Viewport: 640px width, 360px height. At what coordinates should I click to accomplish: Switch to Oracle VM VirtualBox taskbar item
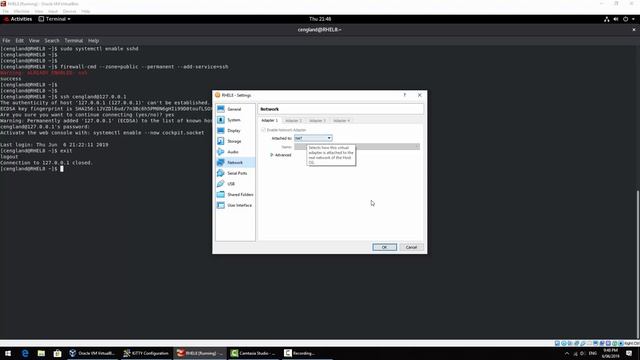92,353
